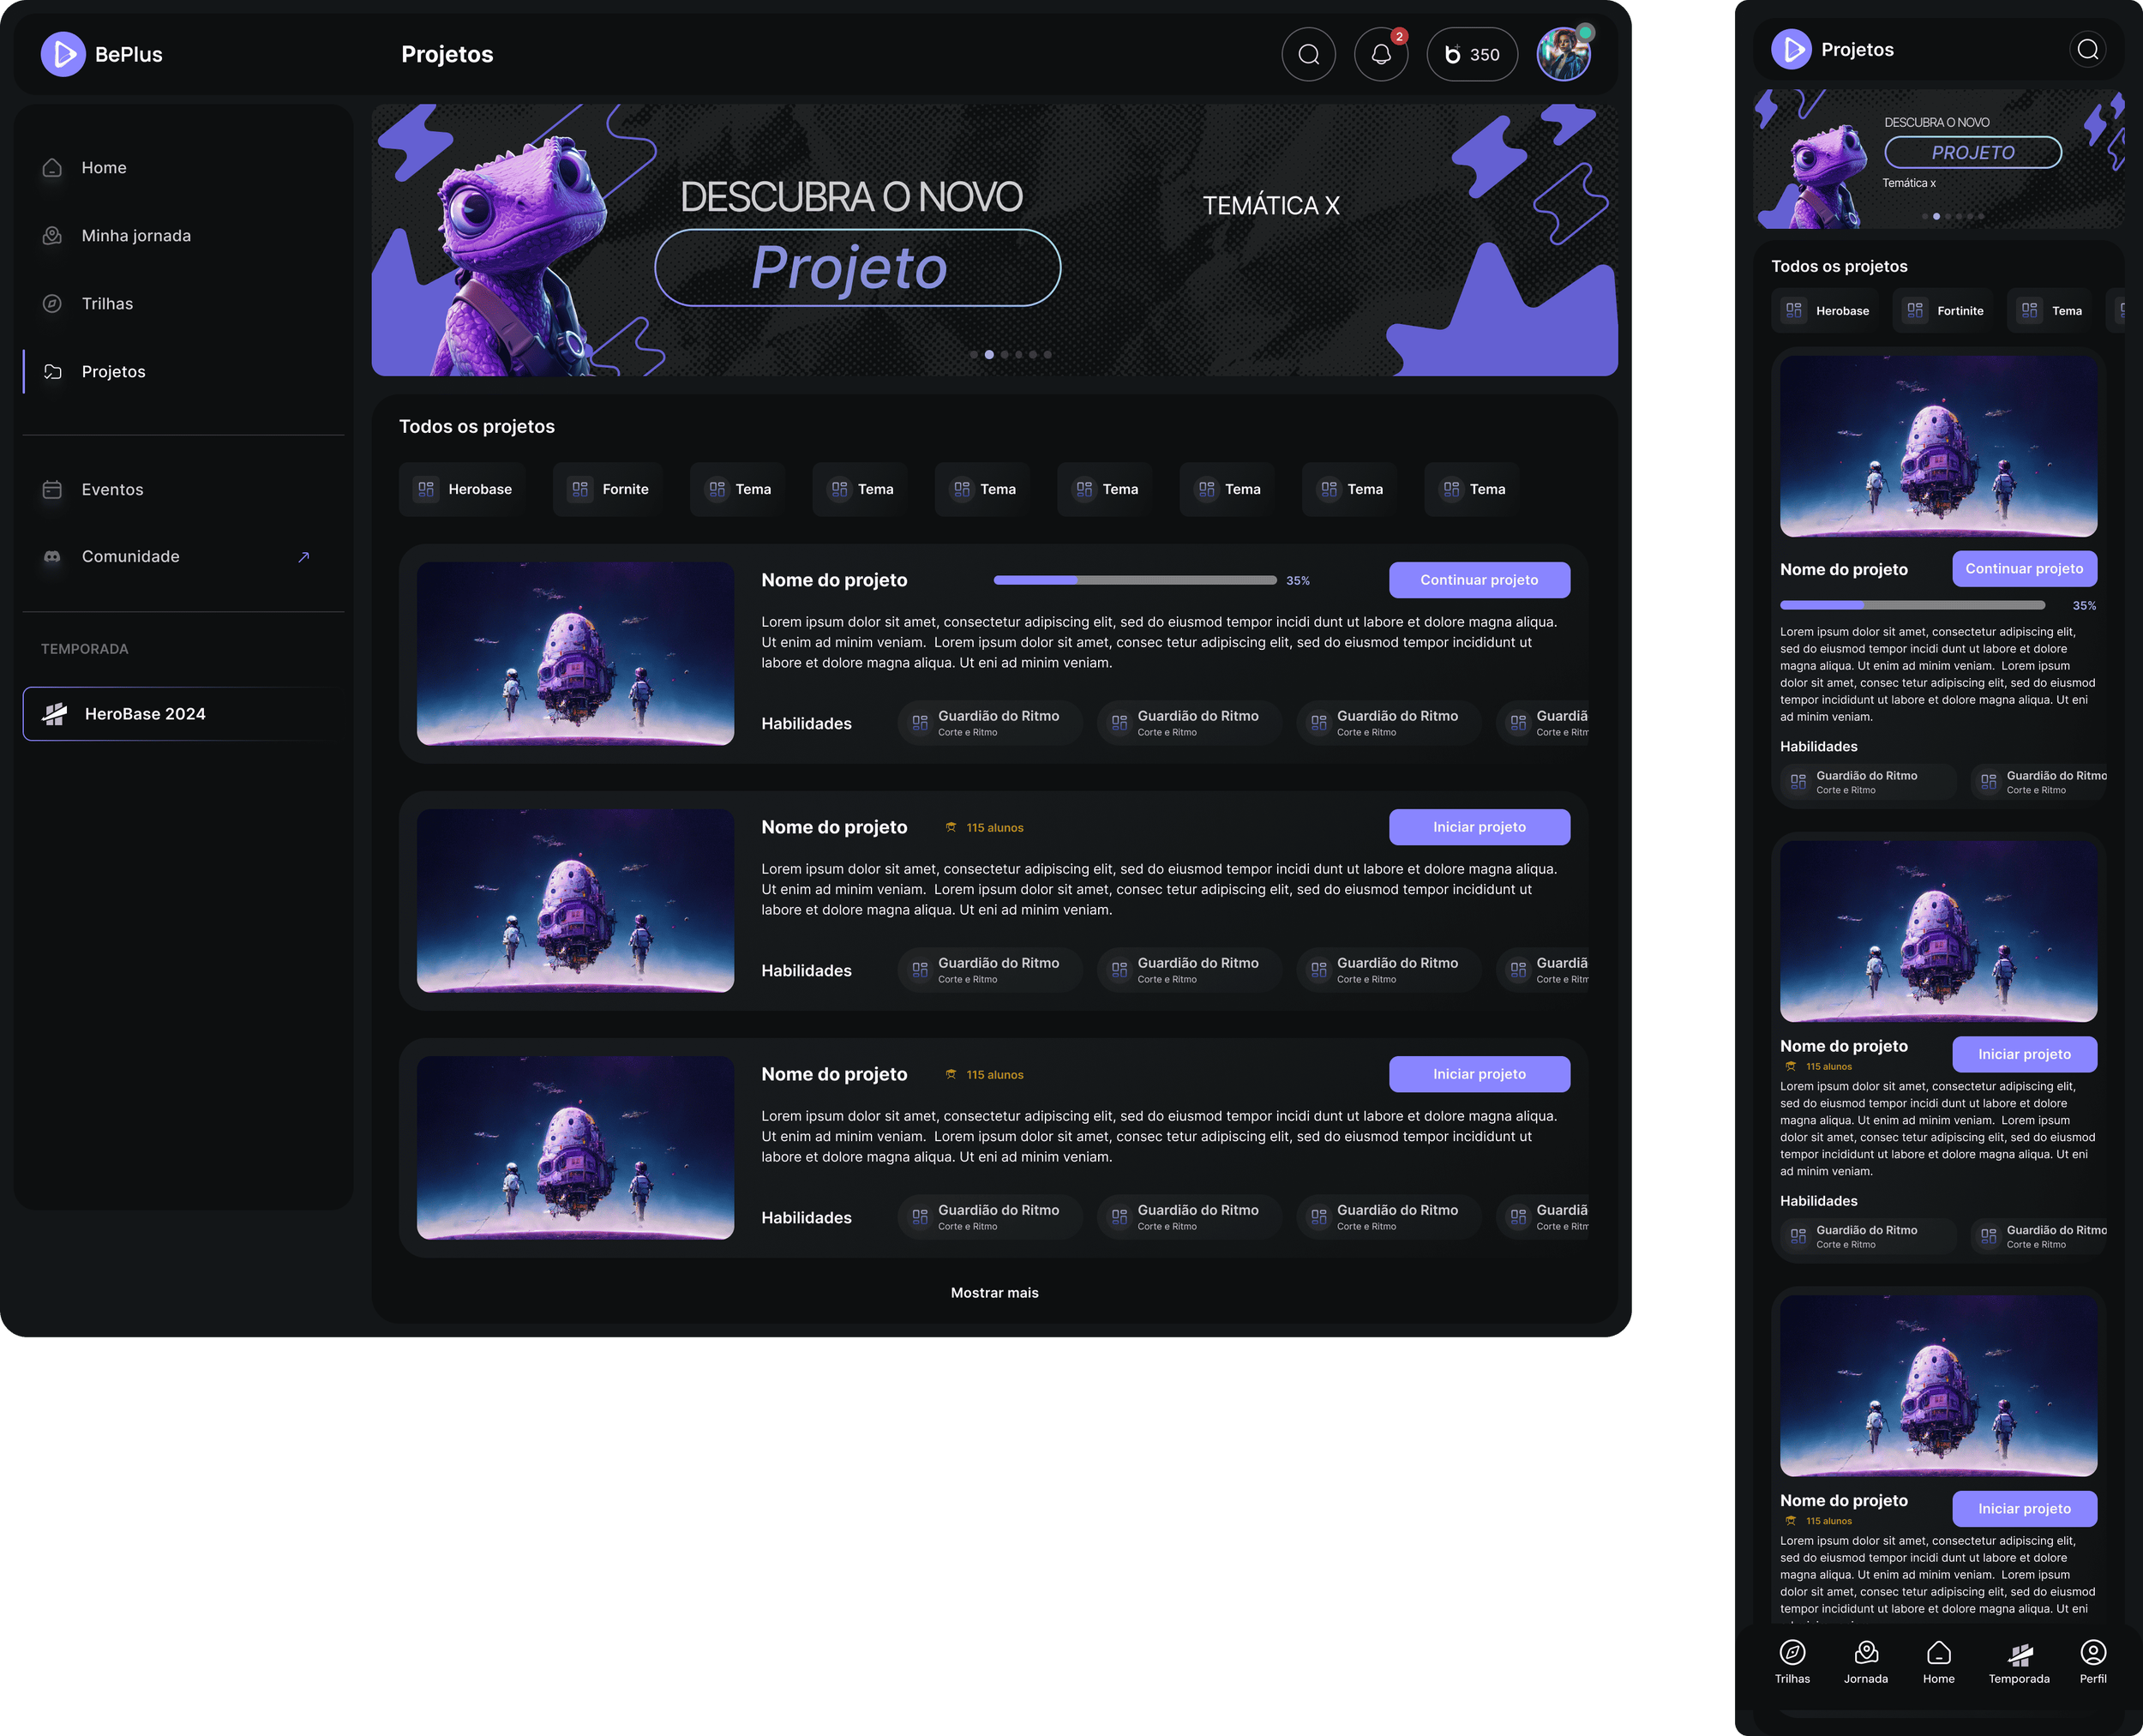Filter by Herobase theme chip on desktop
2143x1736 pixels.
pyautogui.click(x=463, y=490)
